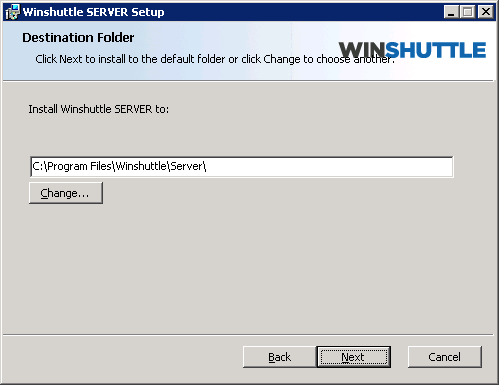Screen dimensions: 499x386
Task: Click the Destination Folder heading
Action: 78,38
